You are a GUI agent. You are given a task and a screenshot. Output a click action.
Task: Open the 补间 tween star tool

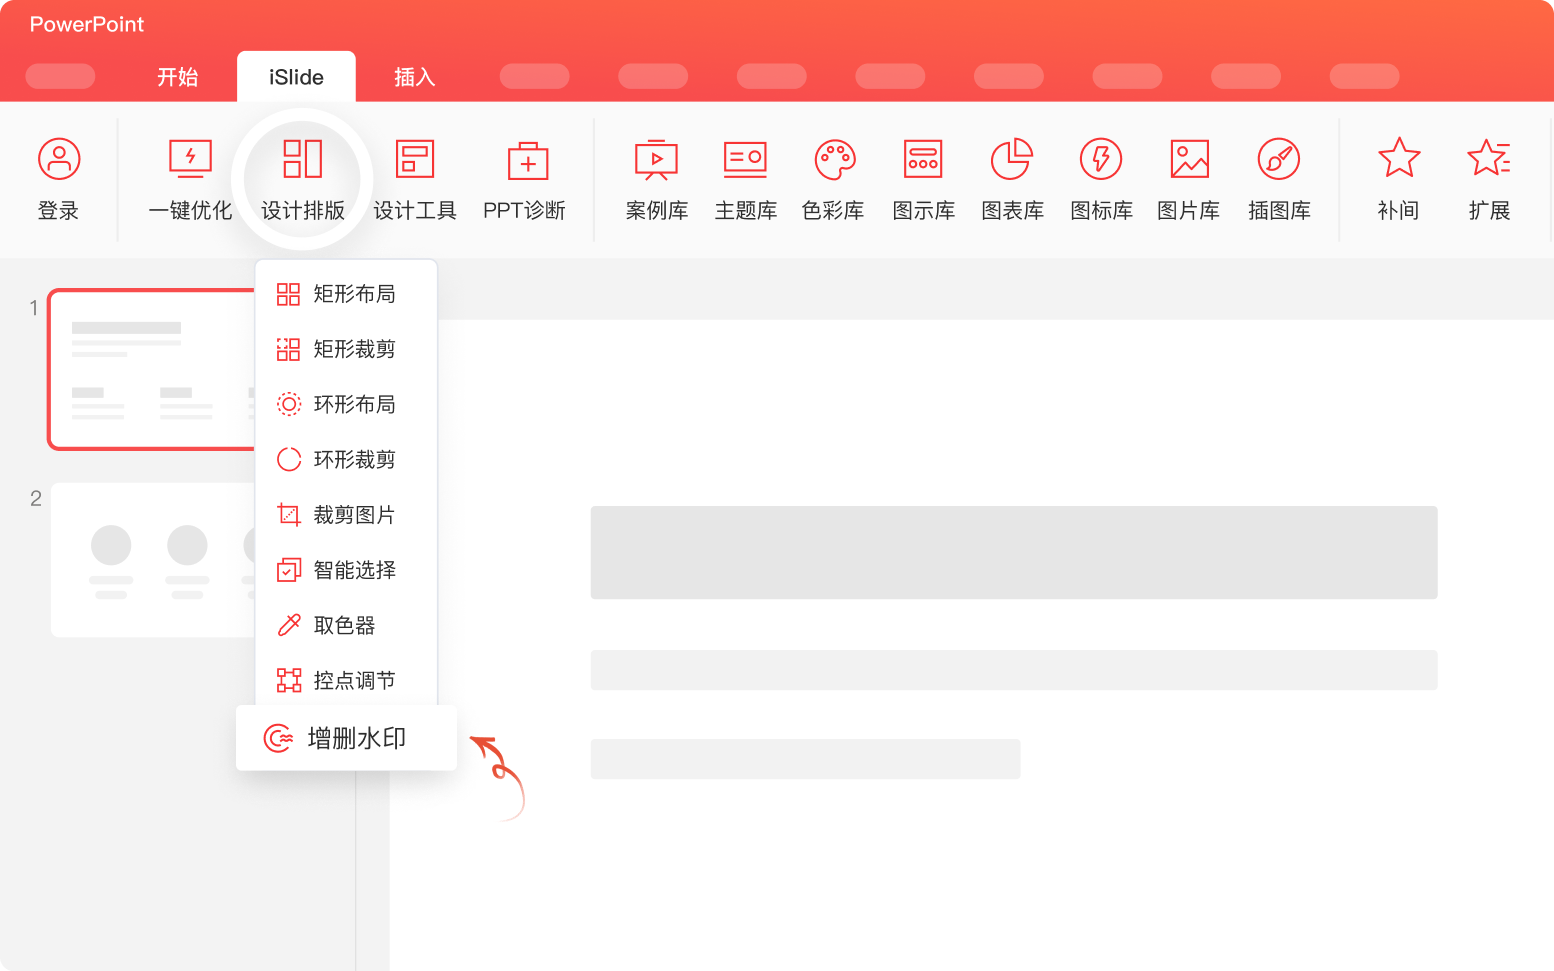tap(1398, 179)
